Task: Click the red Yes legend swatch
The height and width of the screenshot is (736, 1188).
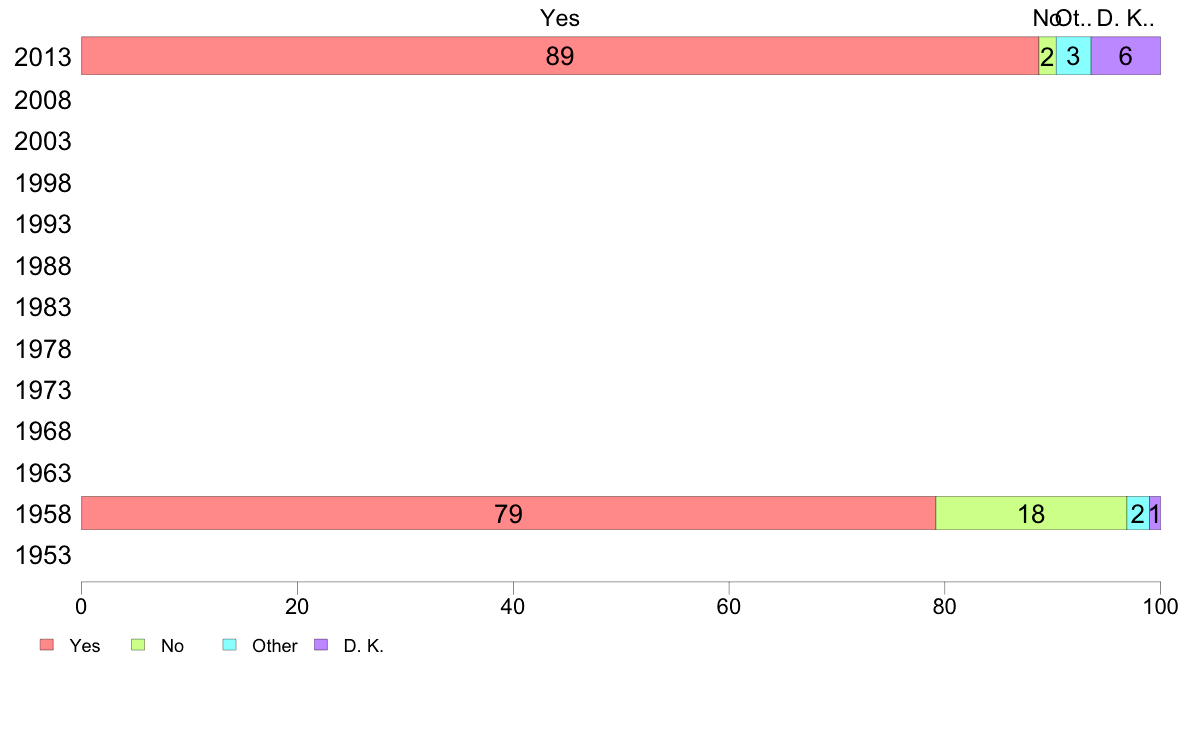Action: coord(47,645)
